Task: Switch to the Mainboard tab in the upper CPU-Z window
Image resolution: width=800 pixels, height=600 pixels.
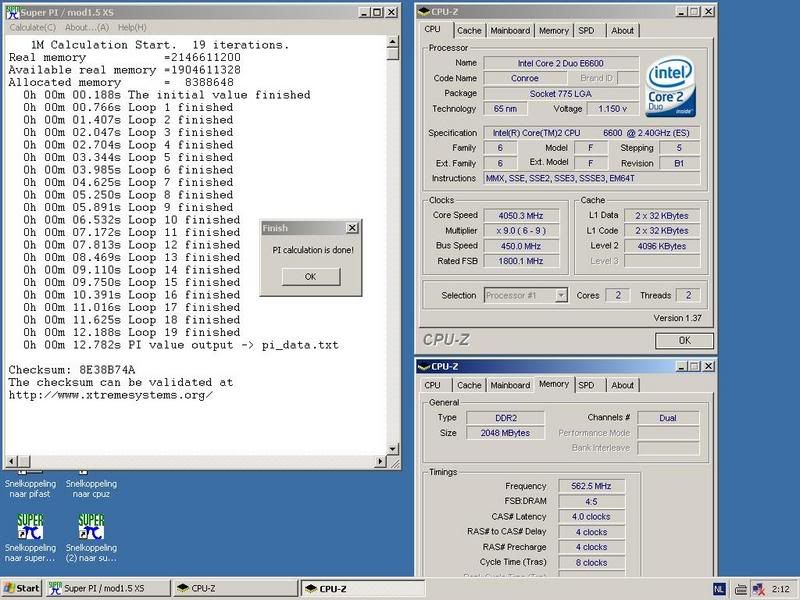Action: pos(510,31)
